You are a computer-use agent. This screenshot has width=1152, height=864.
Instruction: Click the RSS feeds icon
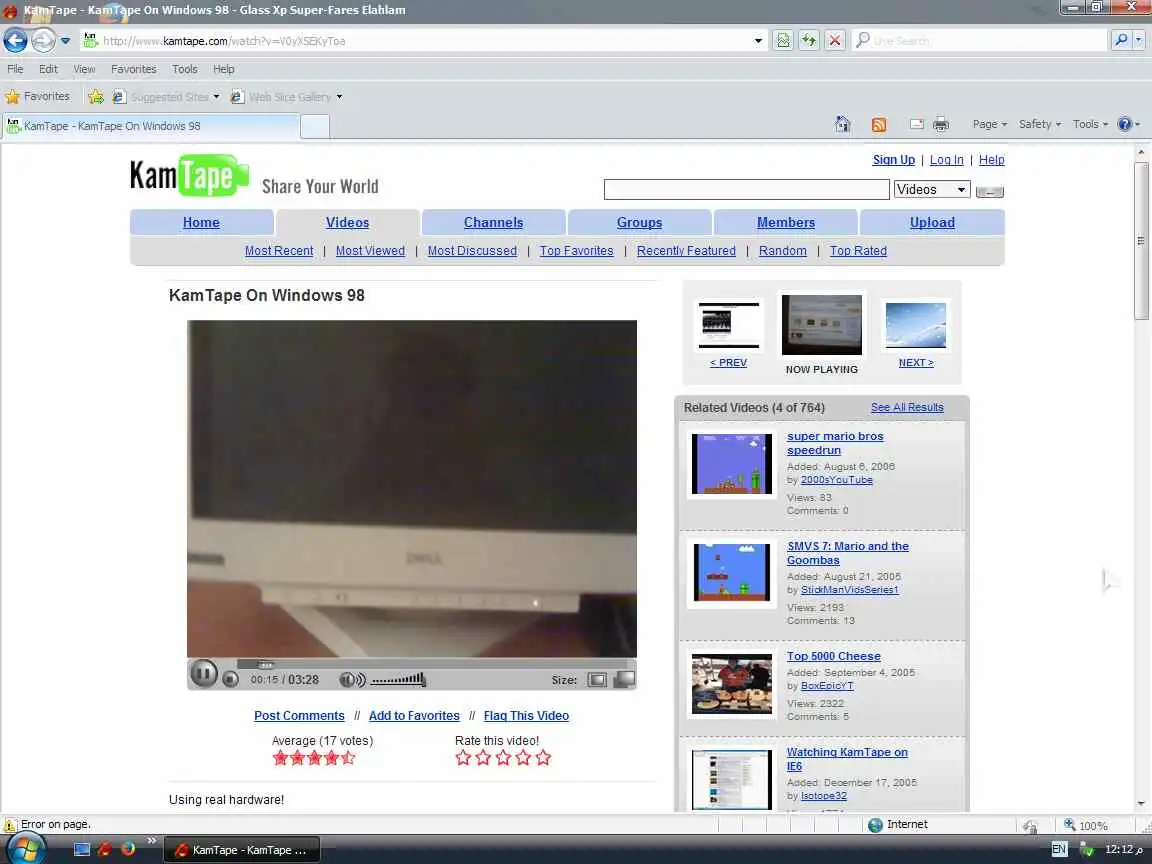879,124
